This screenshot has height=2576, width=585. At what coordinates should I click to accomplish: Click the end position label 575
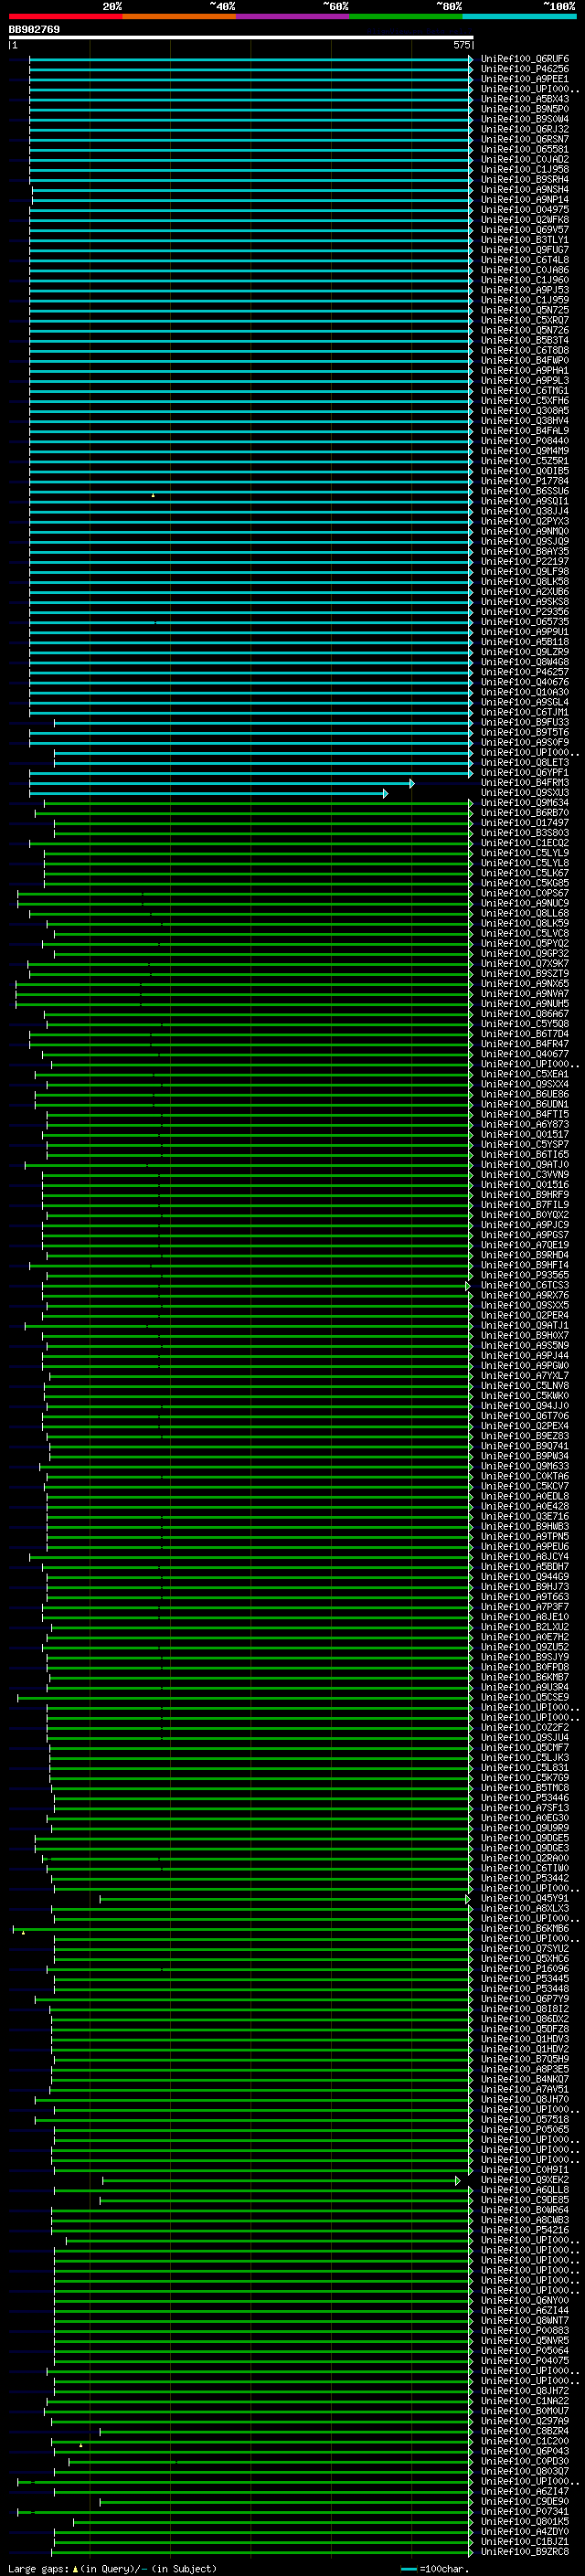pyautogui.click(x=461, y=45)
